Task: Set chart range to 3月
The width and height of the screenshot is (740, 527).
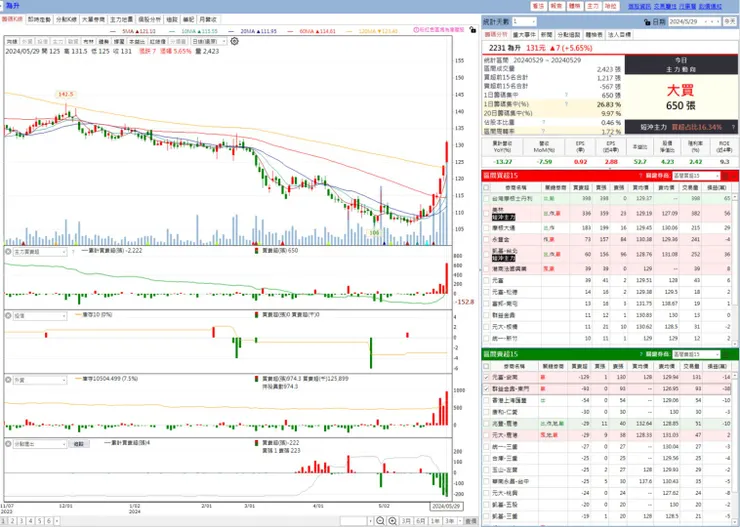Action: 406,521
